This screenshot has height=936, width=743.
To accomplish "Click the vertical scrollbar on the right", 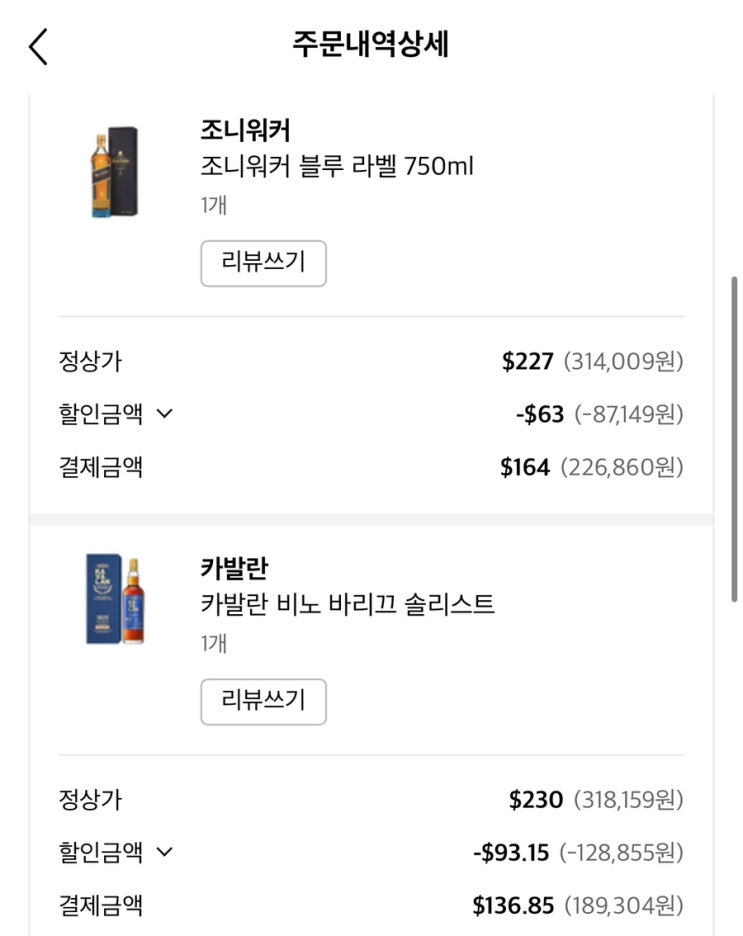I will click(x=735, y=440).
